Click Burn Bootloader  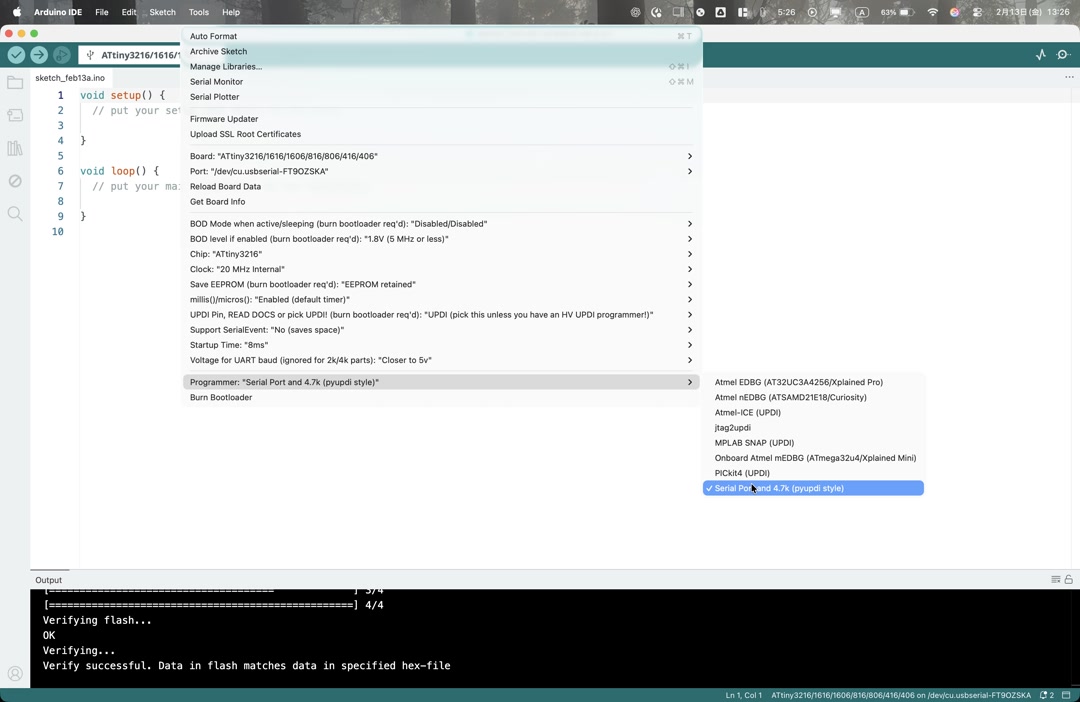(442, 397)
